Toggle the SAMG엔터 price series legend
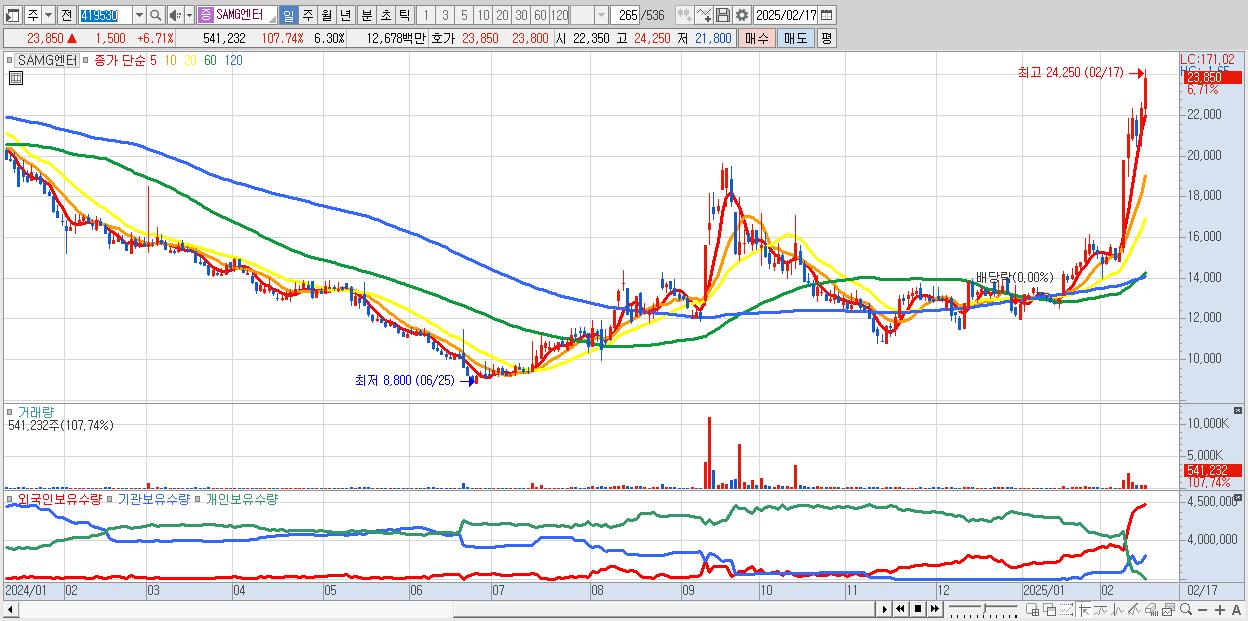Viewport: 1248px width, 621px height. click(46, 60)
